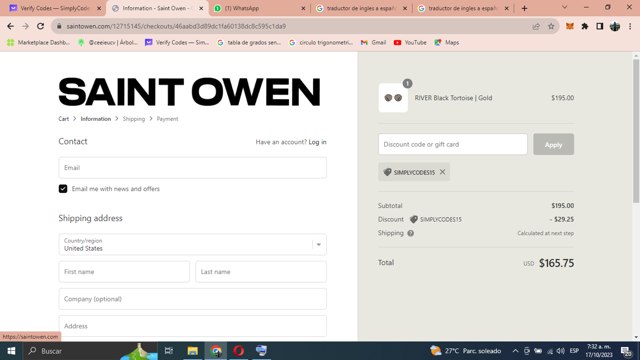This screenshot has height=360, width=640.
Task: Open the @ceeieucv Árbol bookmark
Action: pyautogui.click(x=108, y=42)
